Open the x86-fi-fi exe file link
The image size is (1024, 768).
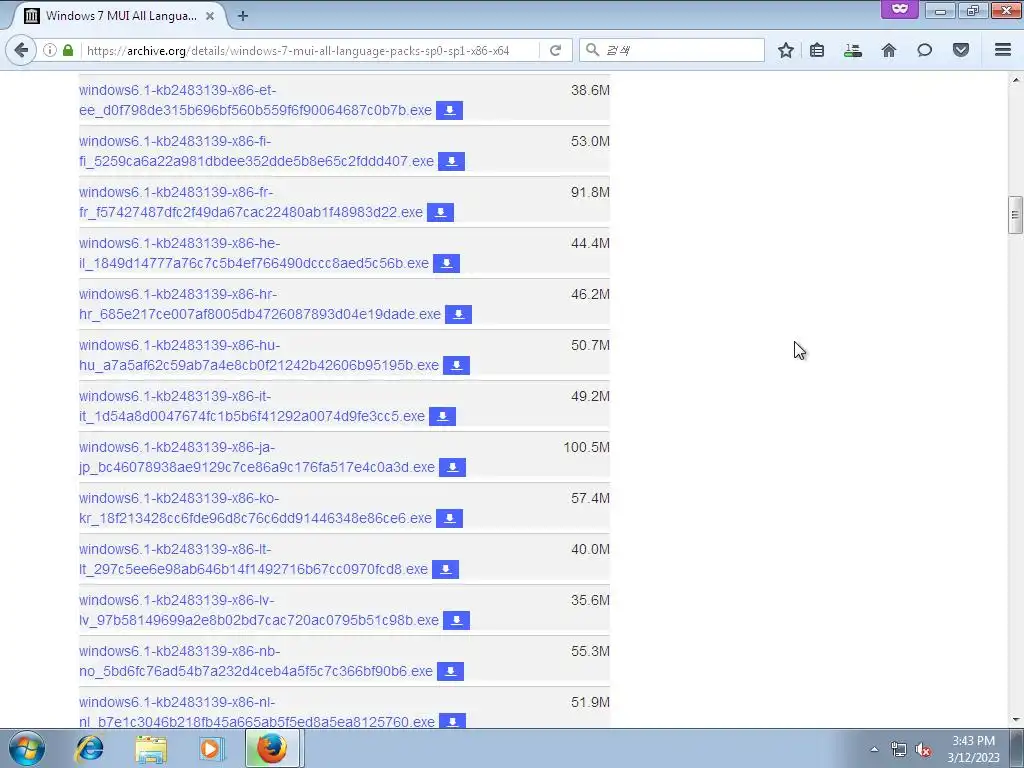click(256, 151)
